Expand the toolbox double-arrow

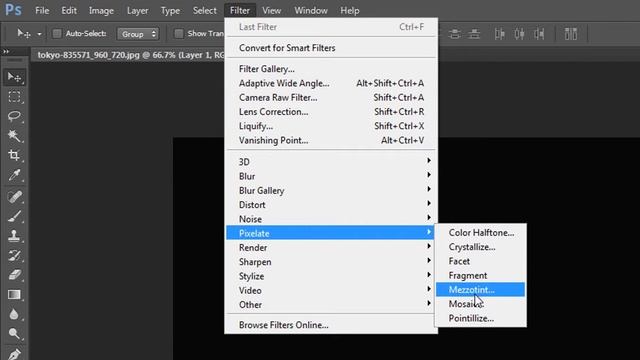point(6,51)
